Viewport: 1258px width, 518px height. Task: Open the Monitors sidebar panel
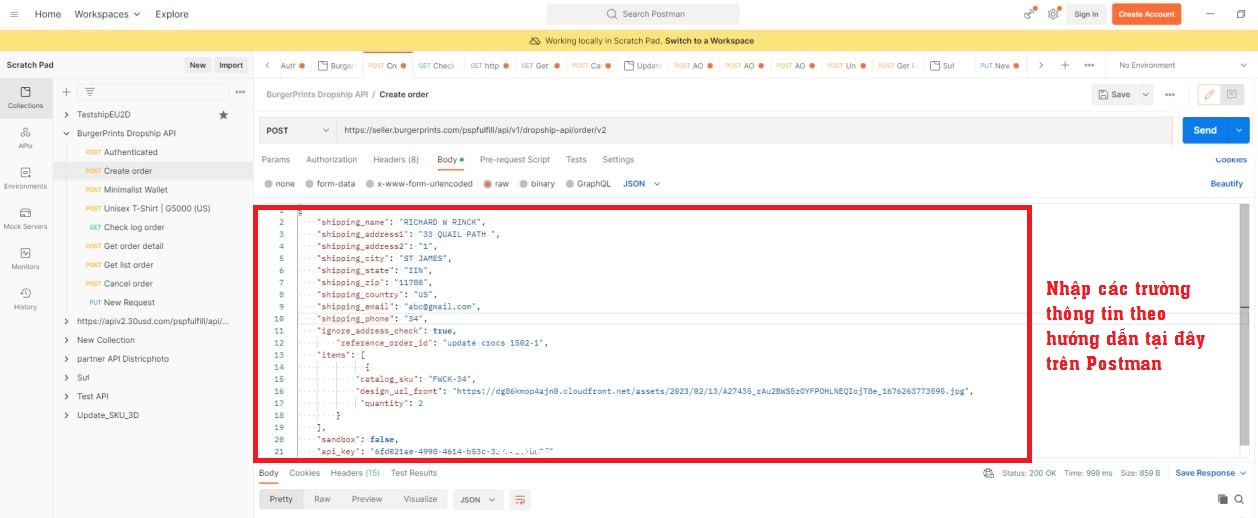25,259
